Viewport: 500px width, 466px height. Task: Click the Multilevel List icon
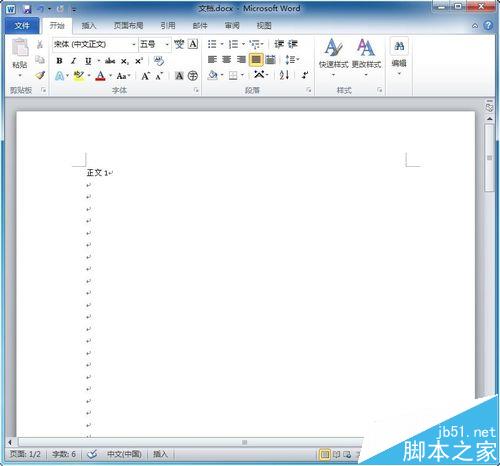pos(255,44)
